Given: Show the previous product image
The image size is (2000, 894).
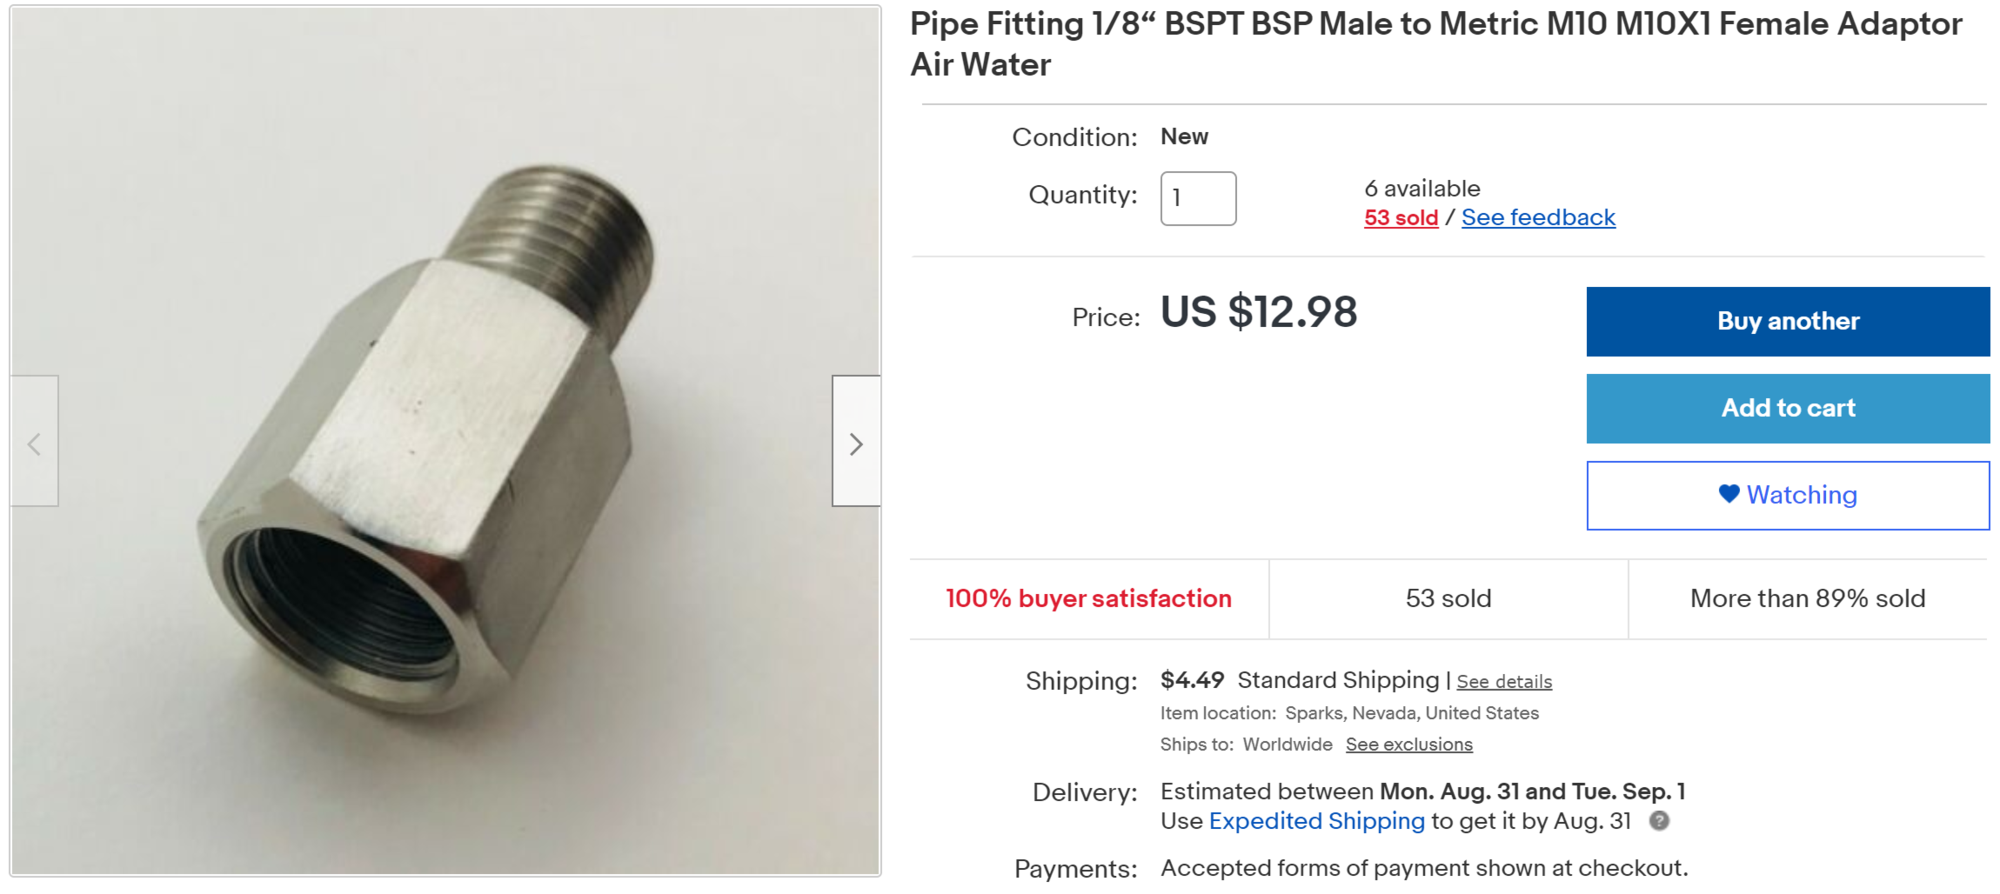Looking at the screenshot, I should 34,442.
